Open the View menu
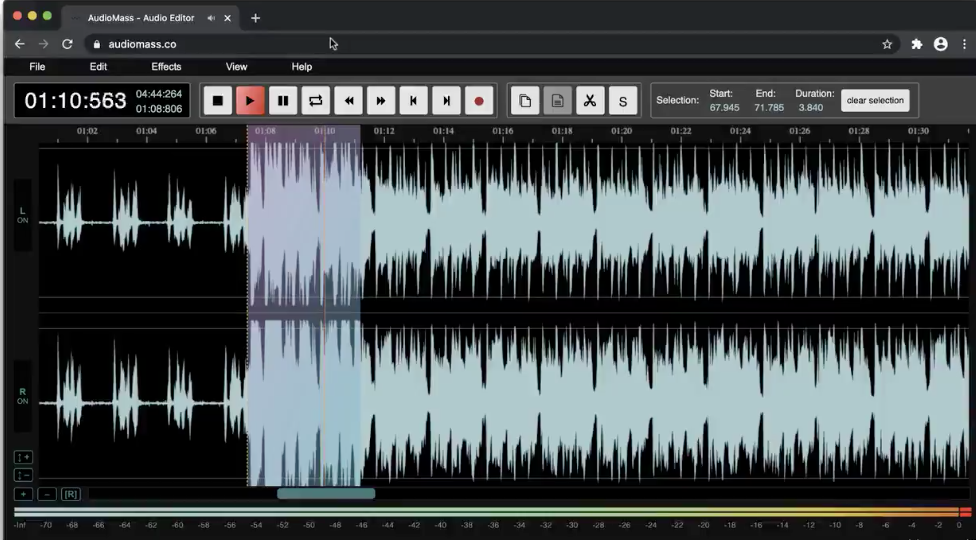Screen dimensions: 976x540 pos(236,67)
